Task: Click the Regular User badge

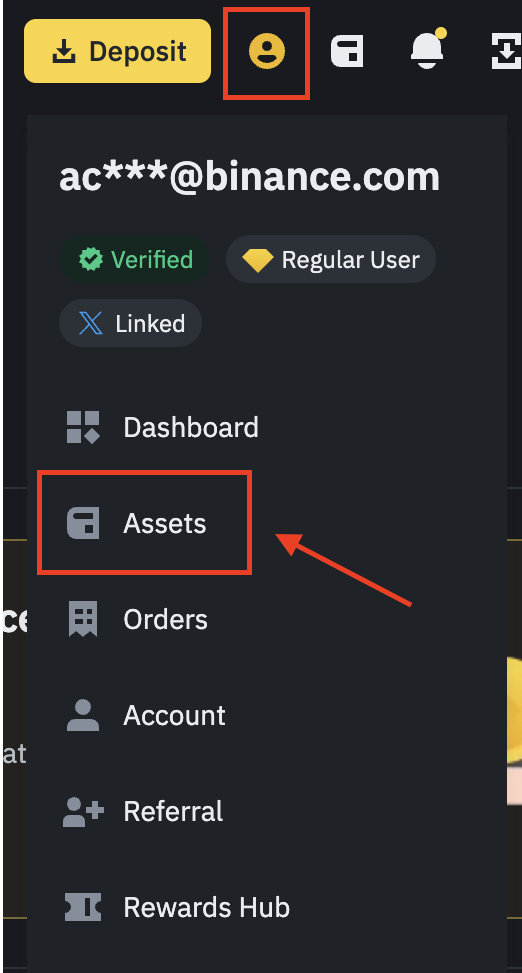Action: click(x=331, y=259)
